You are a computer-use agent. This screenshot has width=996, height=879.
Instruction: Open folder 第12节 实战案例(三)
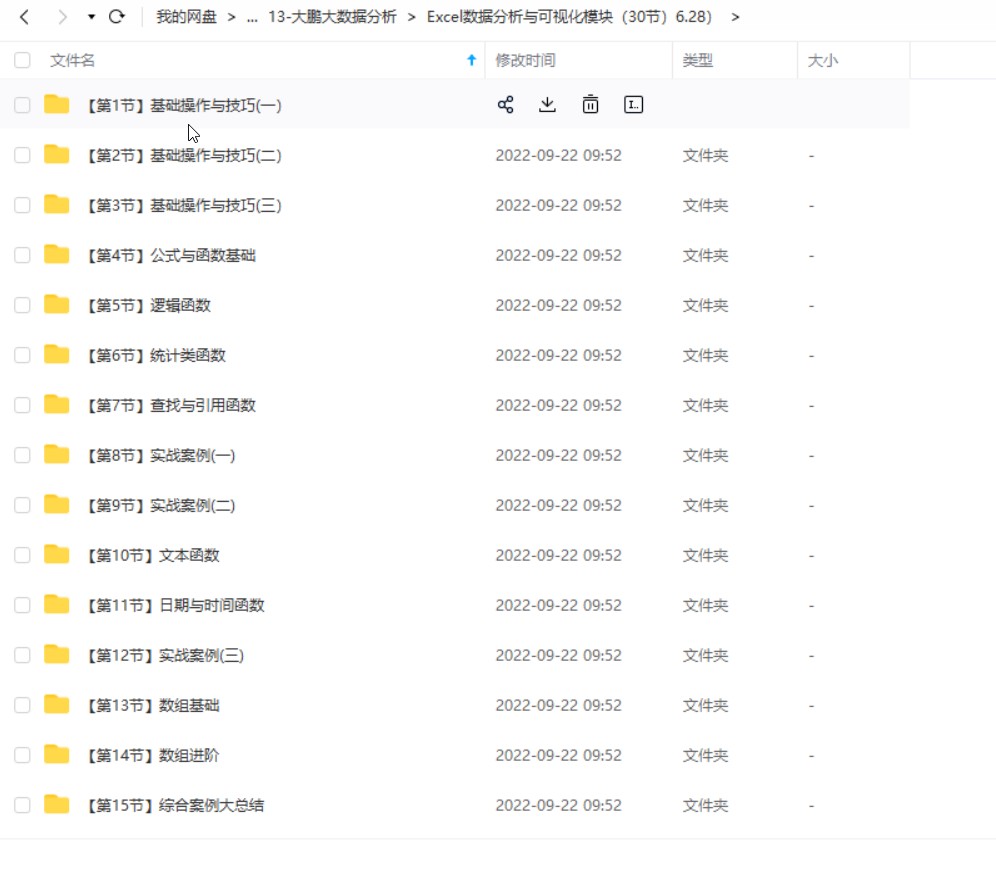click(x=165, y=655)
